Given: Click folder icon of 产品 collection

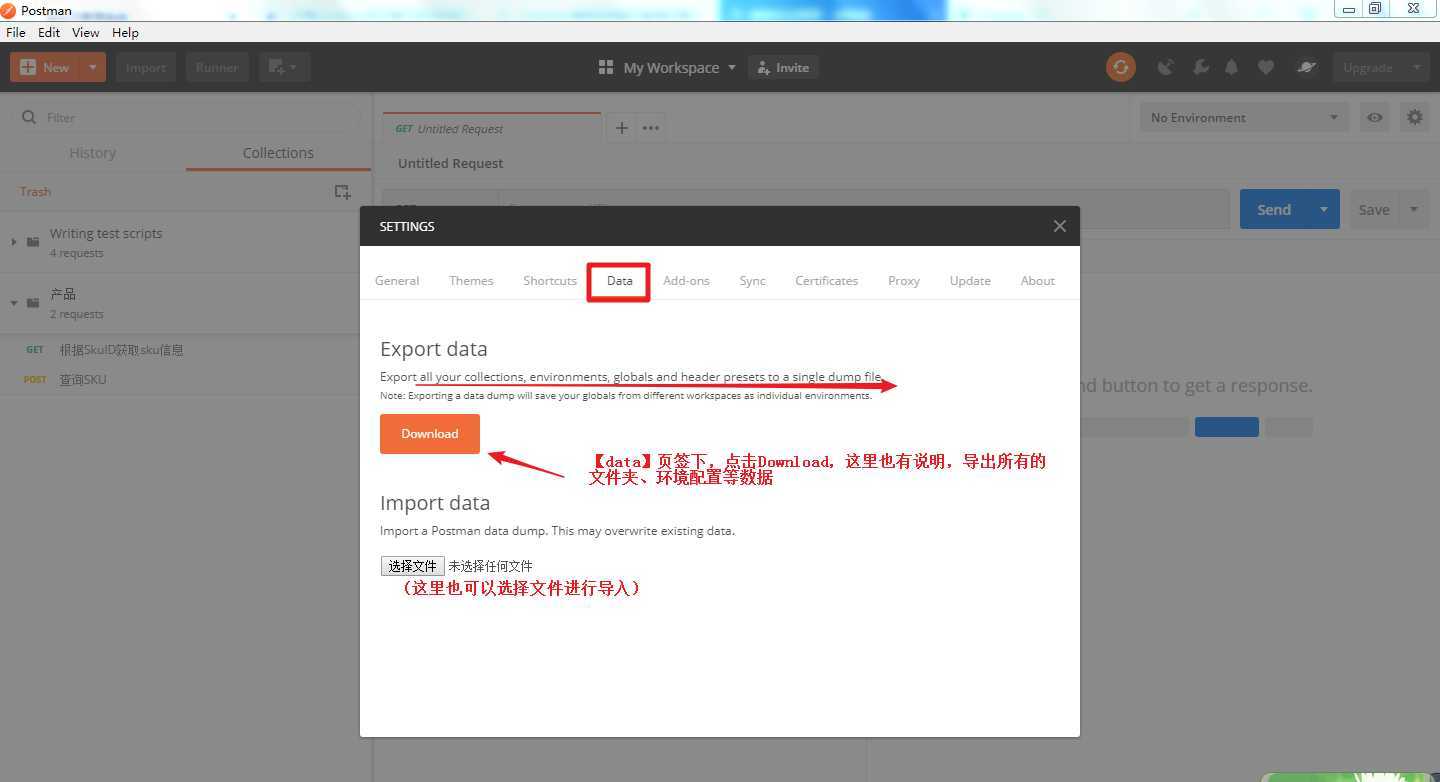Looking at the screenshot, I should (x=33, y=303).
